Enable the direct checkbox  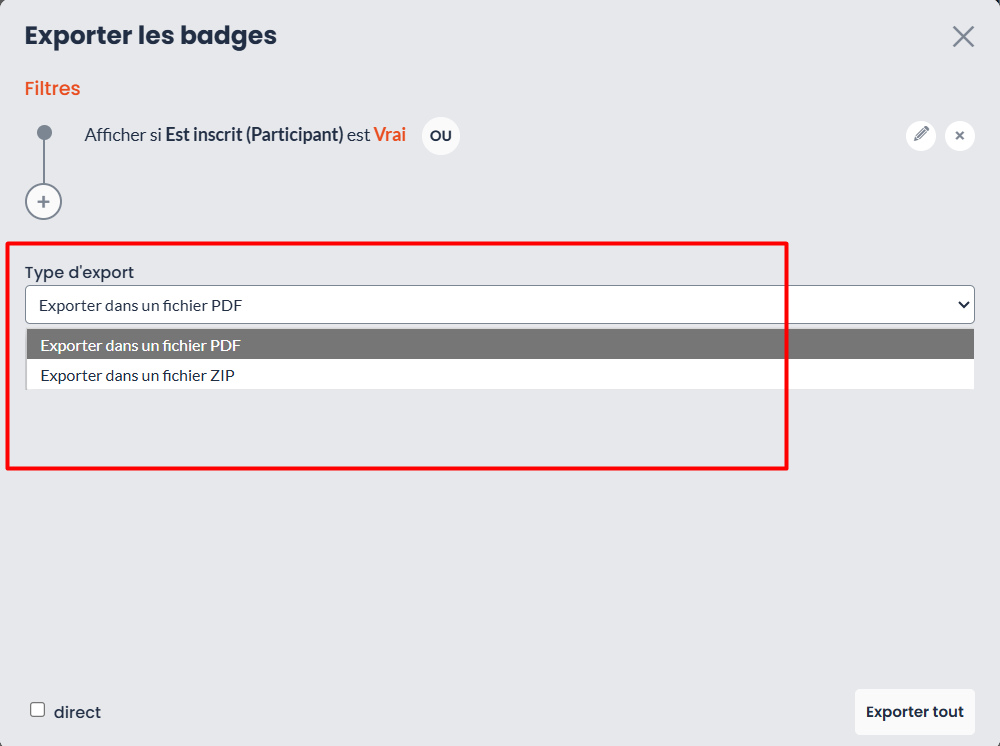[38, 710]
